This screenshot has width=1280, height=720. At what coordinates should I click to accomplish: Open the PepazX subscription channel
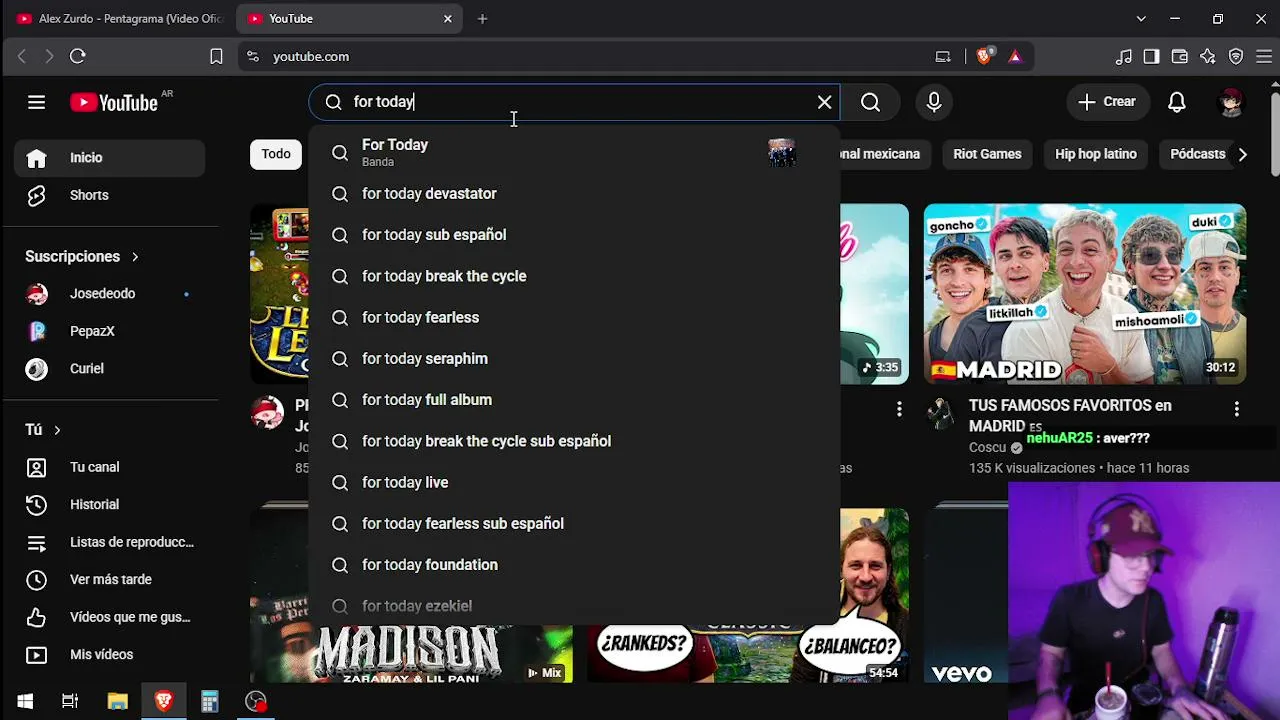pos(109,331)
